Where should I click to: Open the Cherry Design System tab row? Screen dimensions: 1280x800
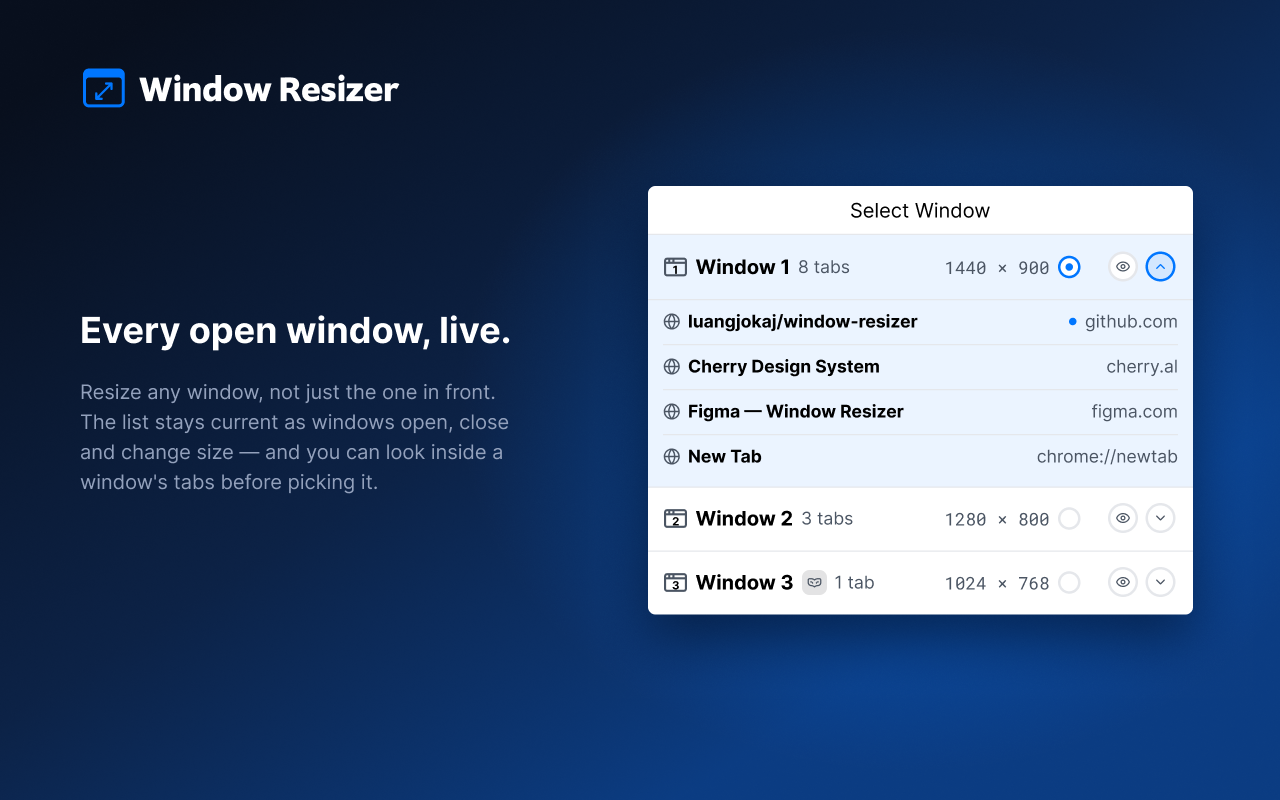pyautogui.click(x=920, y=367)
